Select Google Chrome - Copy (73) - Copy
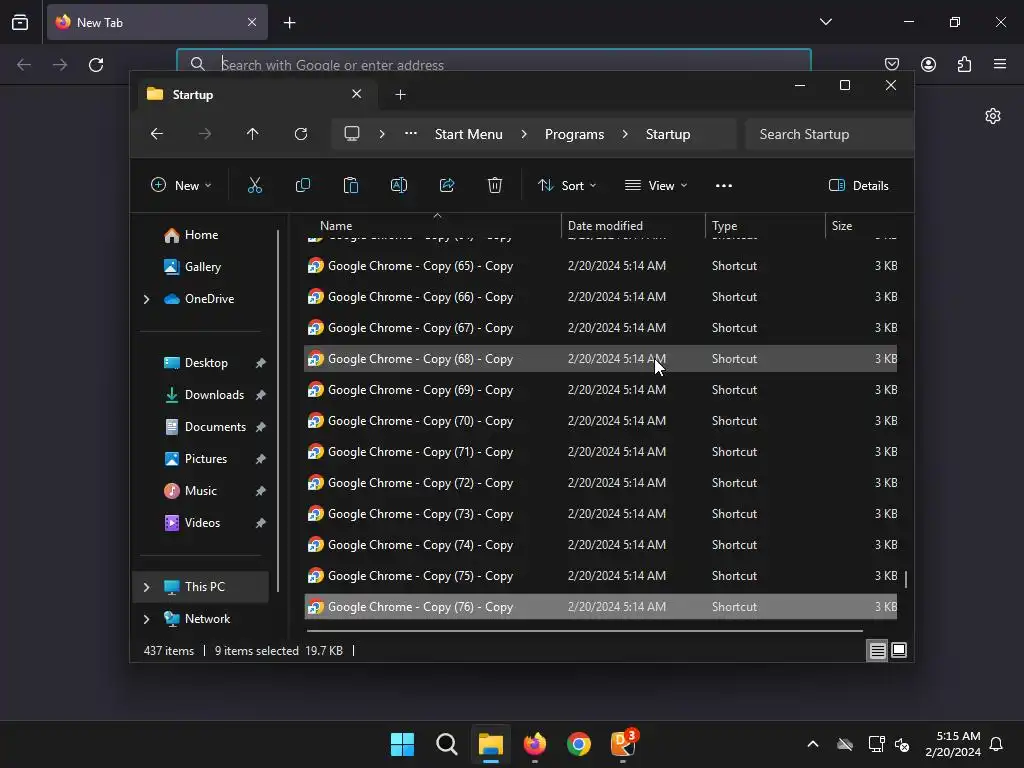 point(600,514)
